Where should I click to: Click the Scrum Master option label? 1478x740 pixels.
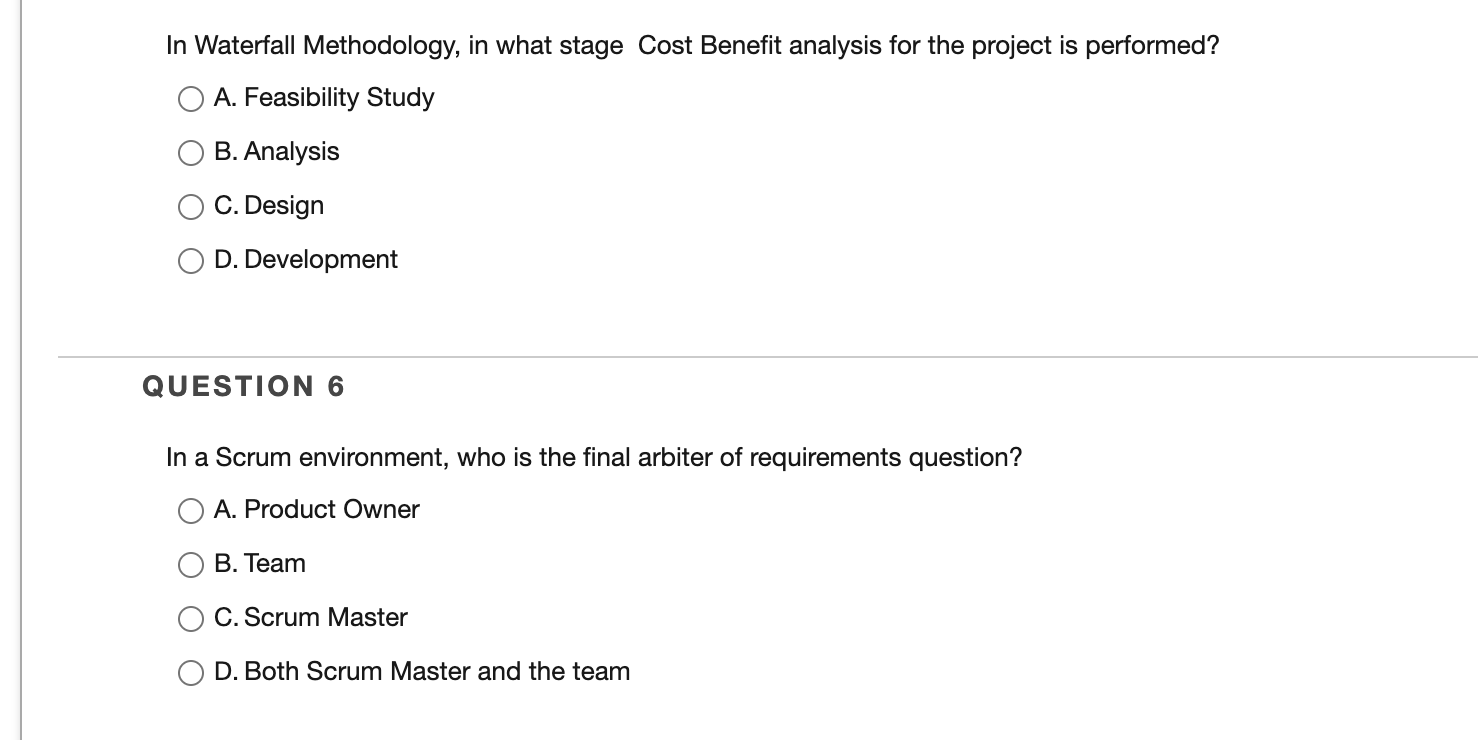311,618
